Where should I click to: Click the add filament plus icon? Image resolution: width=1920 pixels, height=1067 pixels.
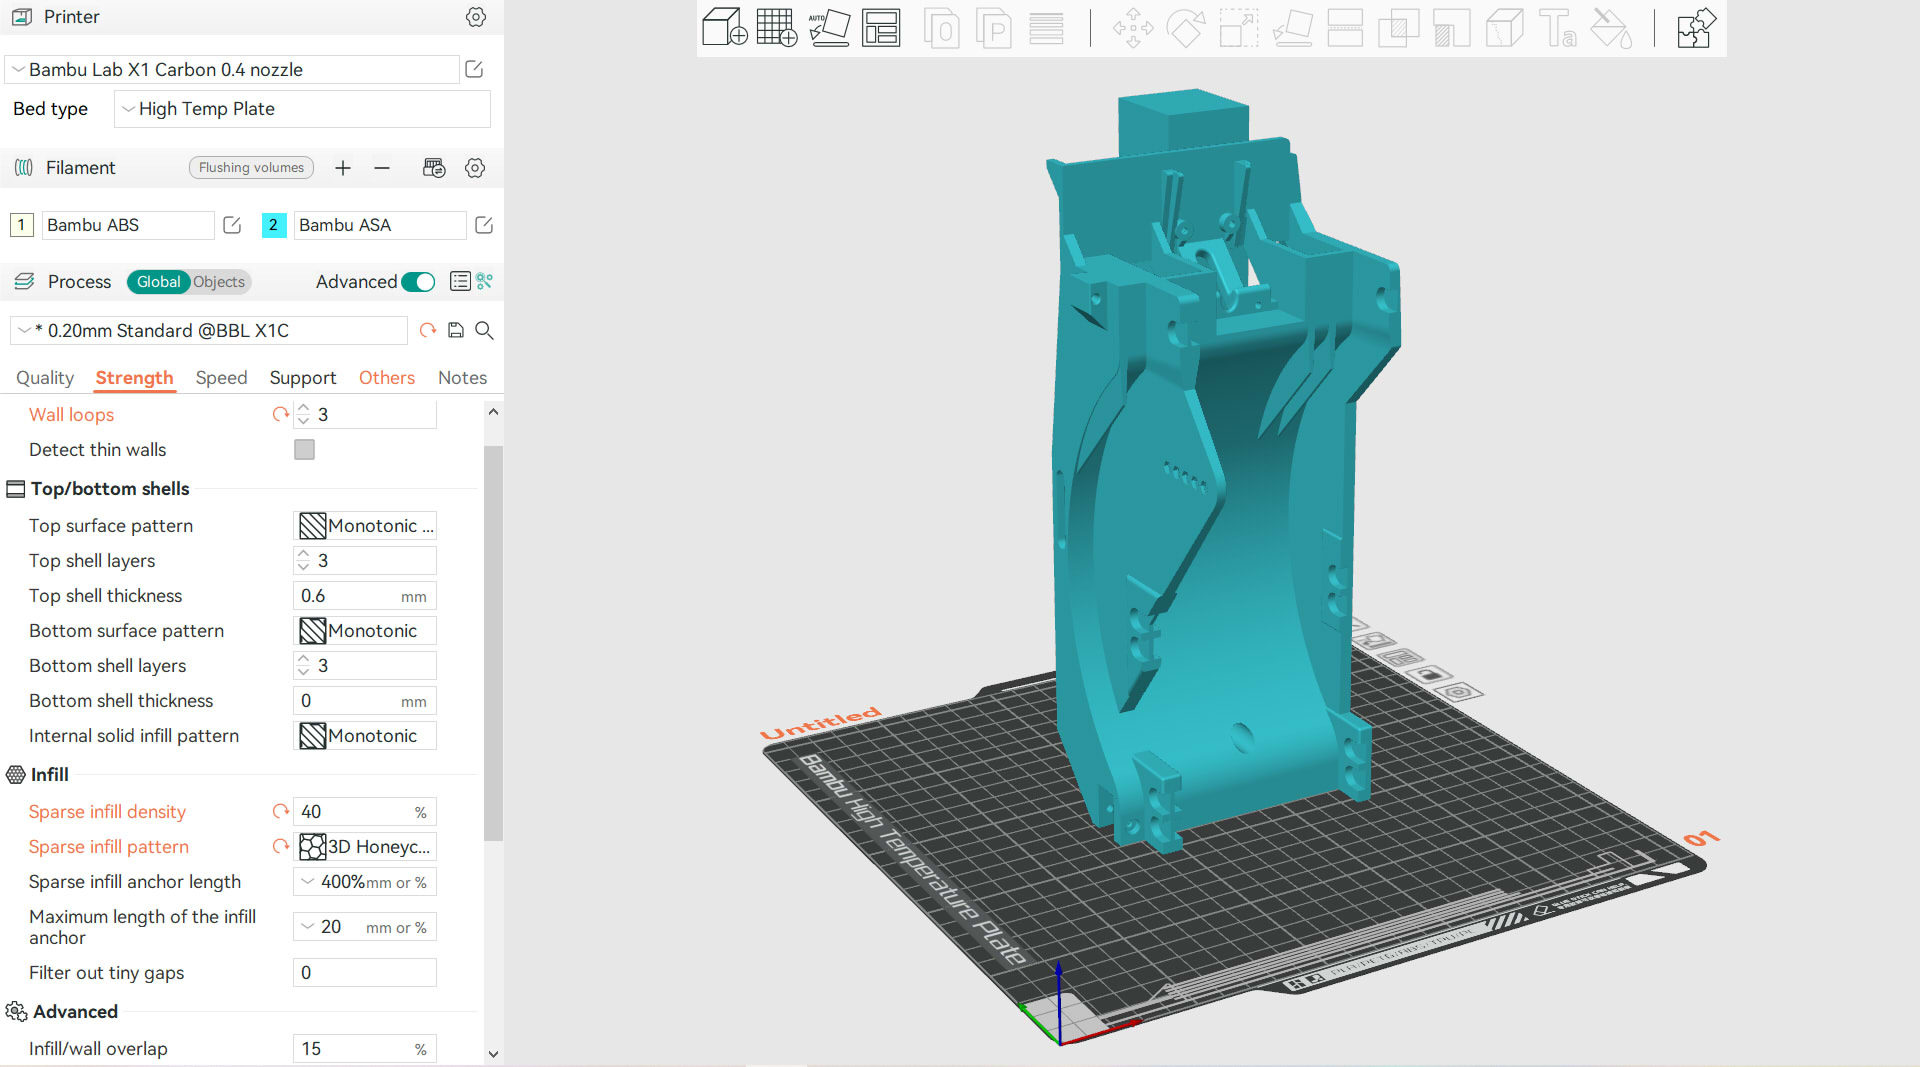(x=343, y=168)
